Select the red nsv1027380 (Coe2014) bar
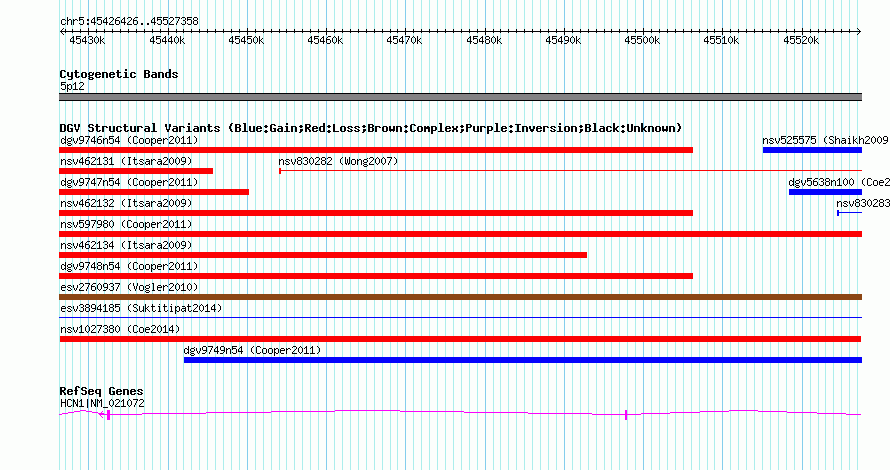The image size is (890, 470). coord(460,339)
